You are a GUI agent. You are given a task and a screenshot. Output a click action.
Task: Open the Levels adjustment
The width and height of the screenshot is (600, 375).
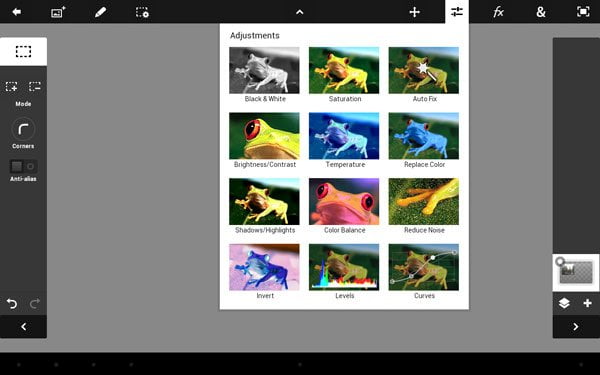(344, 272)
